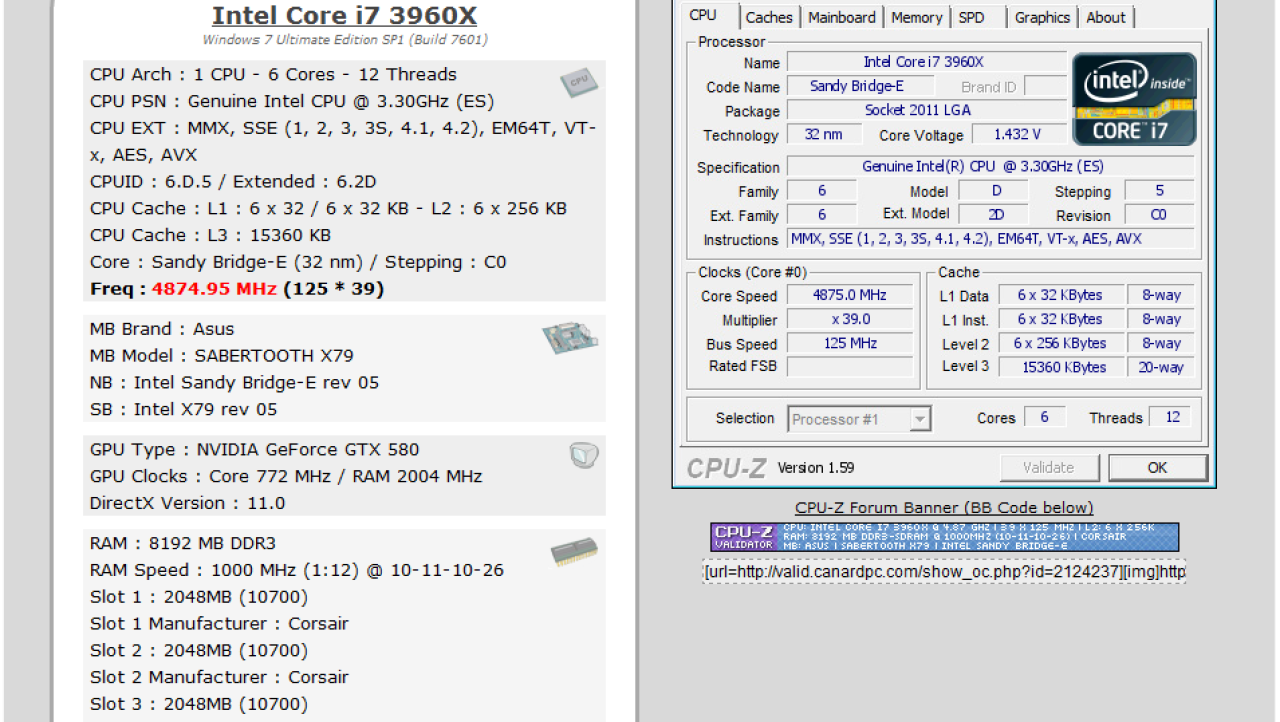Image resolution: width=1280 pixels, height=722 pixels.
Task: Click the Package field Socket 2011 LGA
Action: click(x=927, y=110)
